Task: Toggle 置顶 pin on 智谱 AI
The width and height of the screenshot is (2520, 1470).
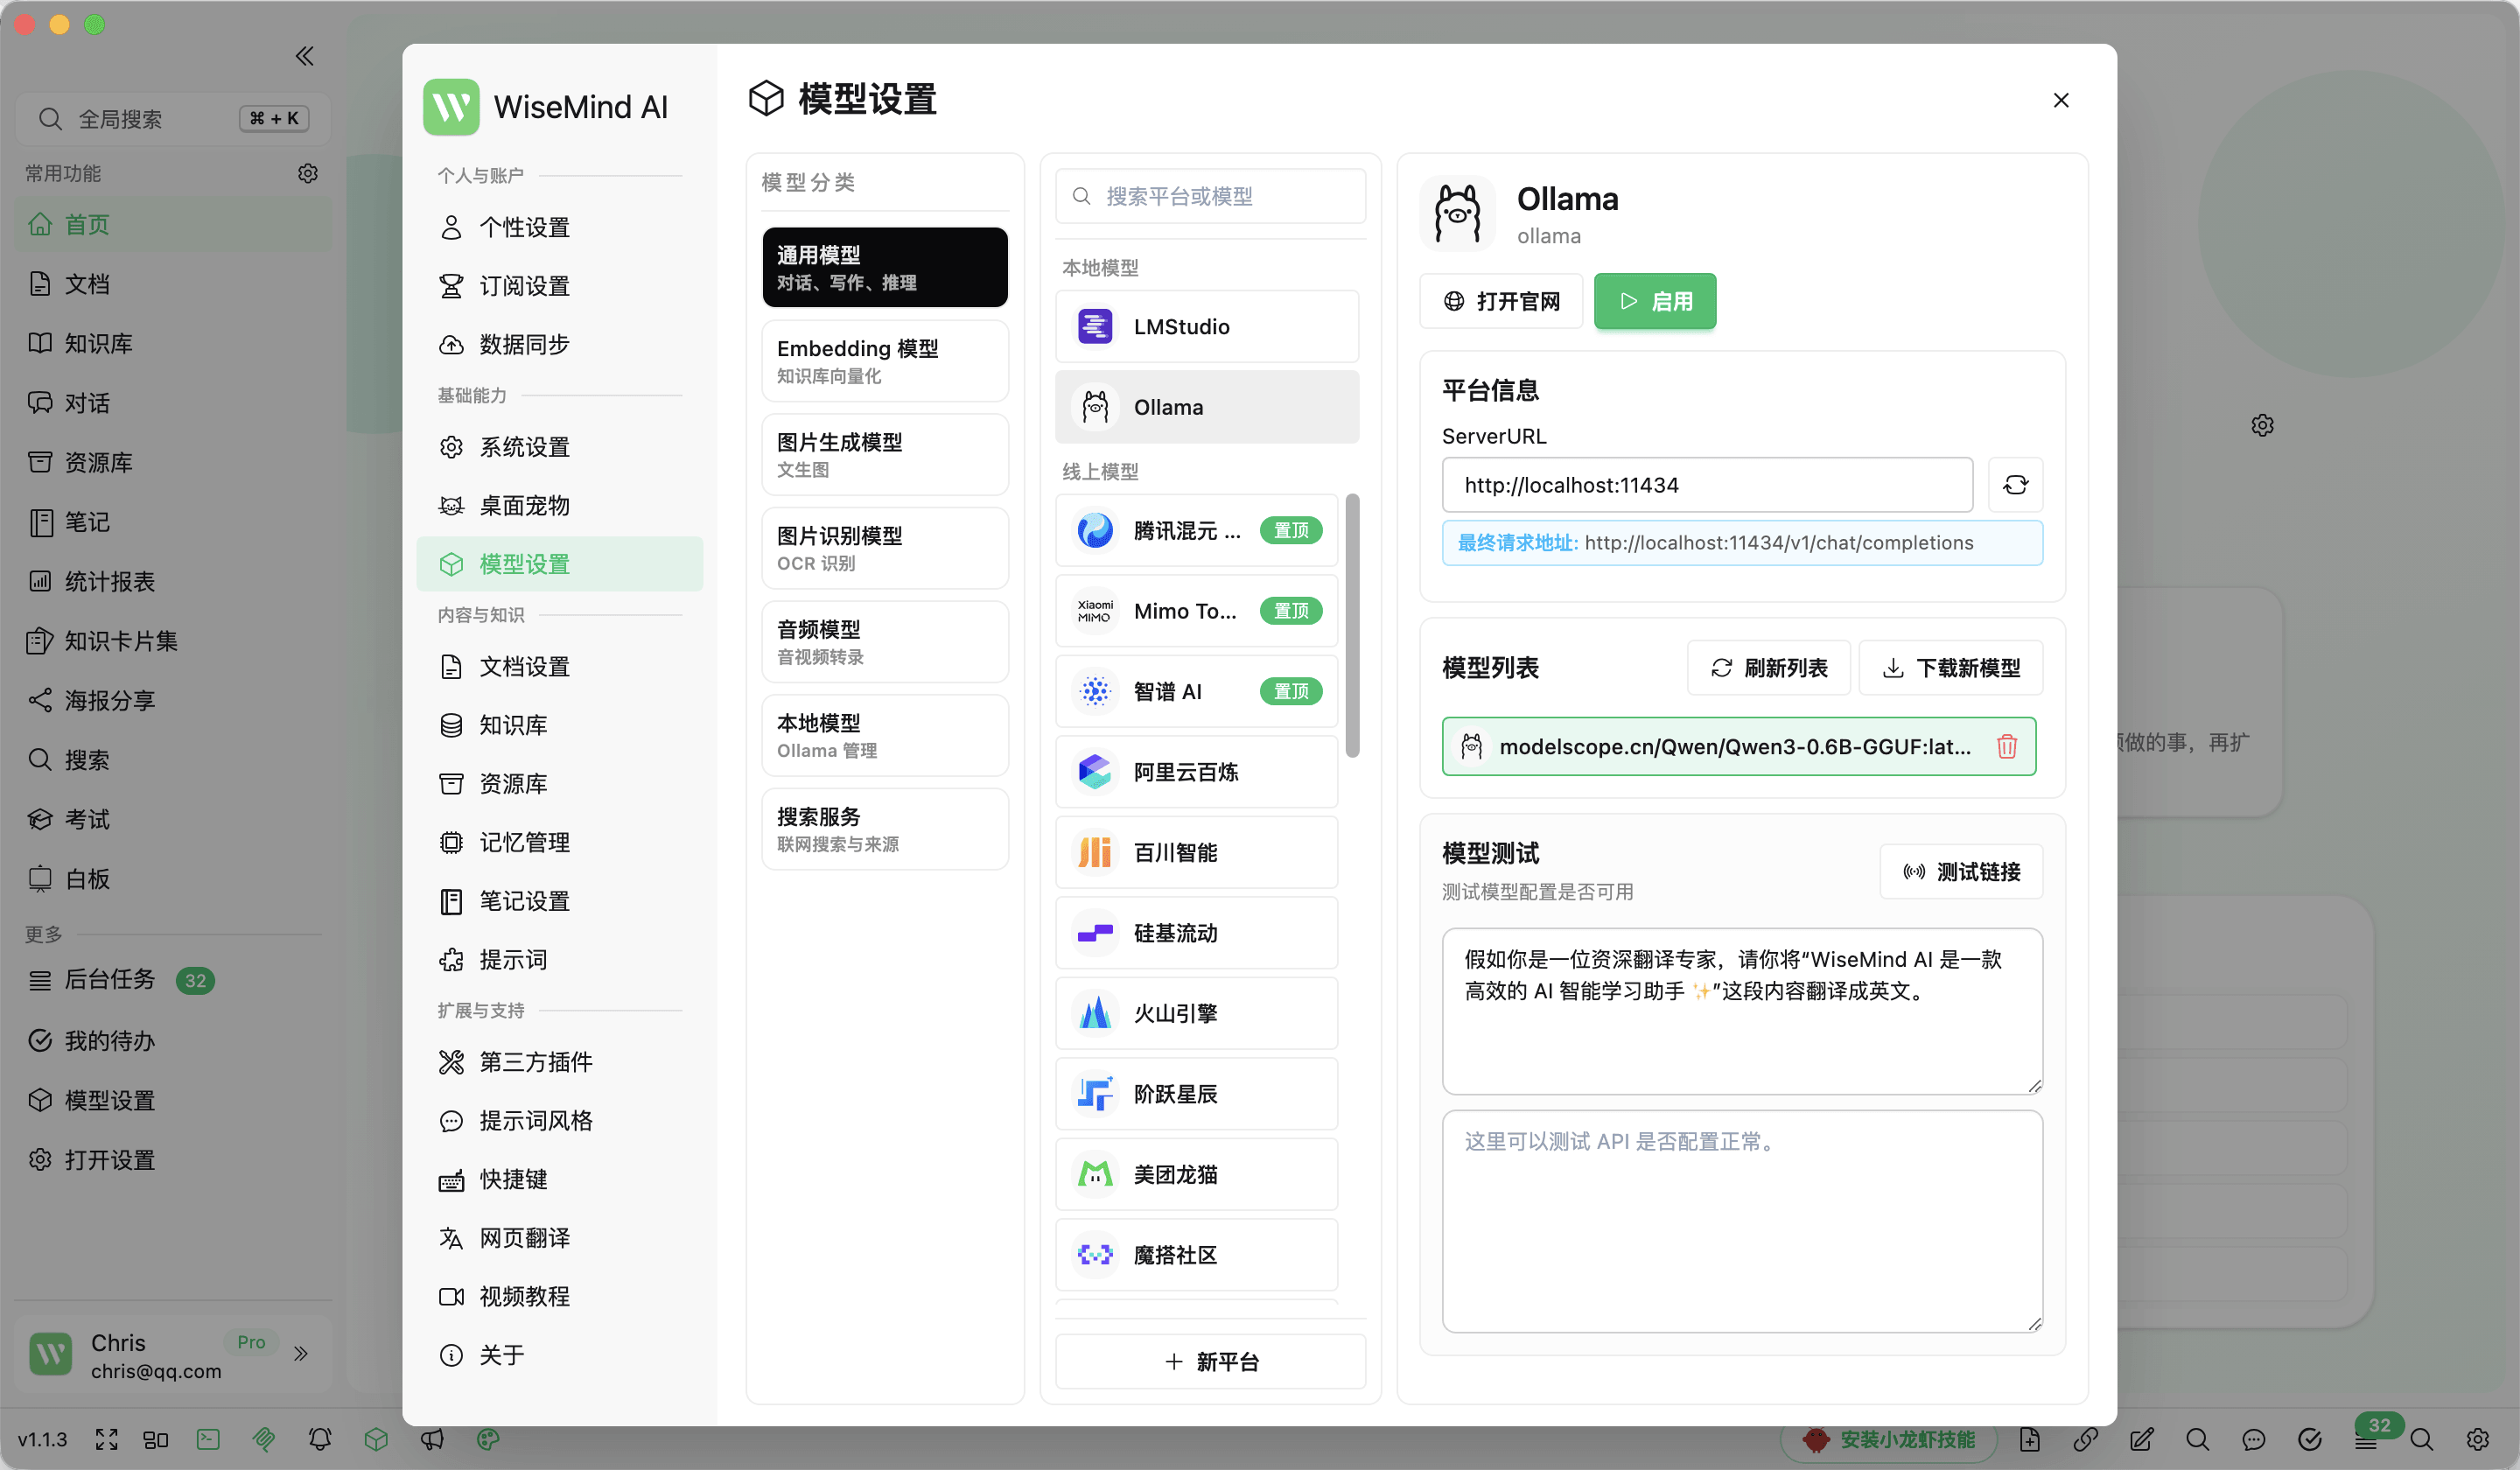Action: (1291, 691)
